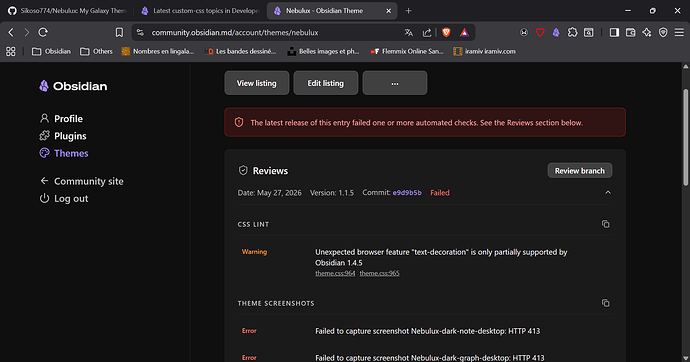Click the share page icon
Viewport: 690px width, 362px height.
click(427, 32)
